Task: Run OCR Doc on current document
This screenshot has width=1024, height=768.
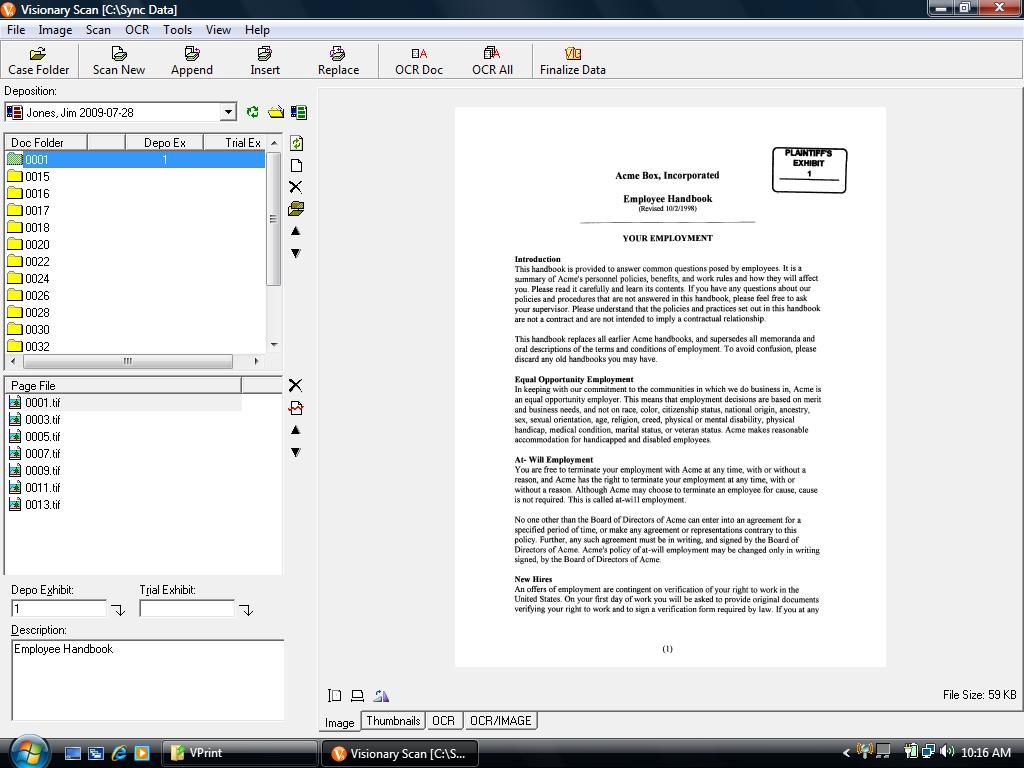Action: (x=419, y=61)
